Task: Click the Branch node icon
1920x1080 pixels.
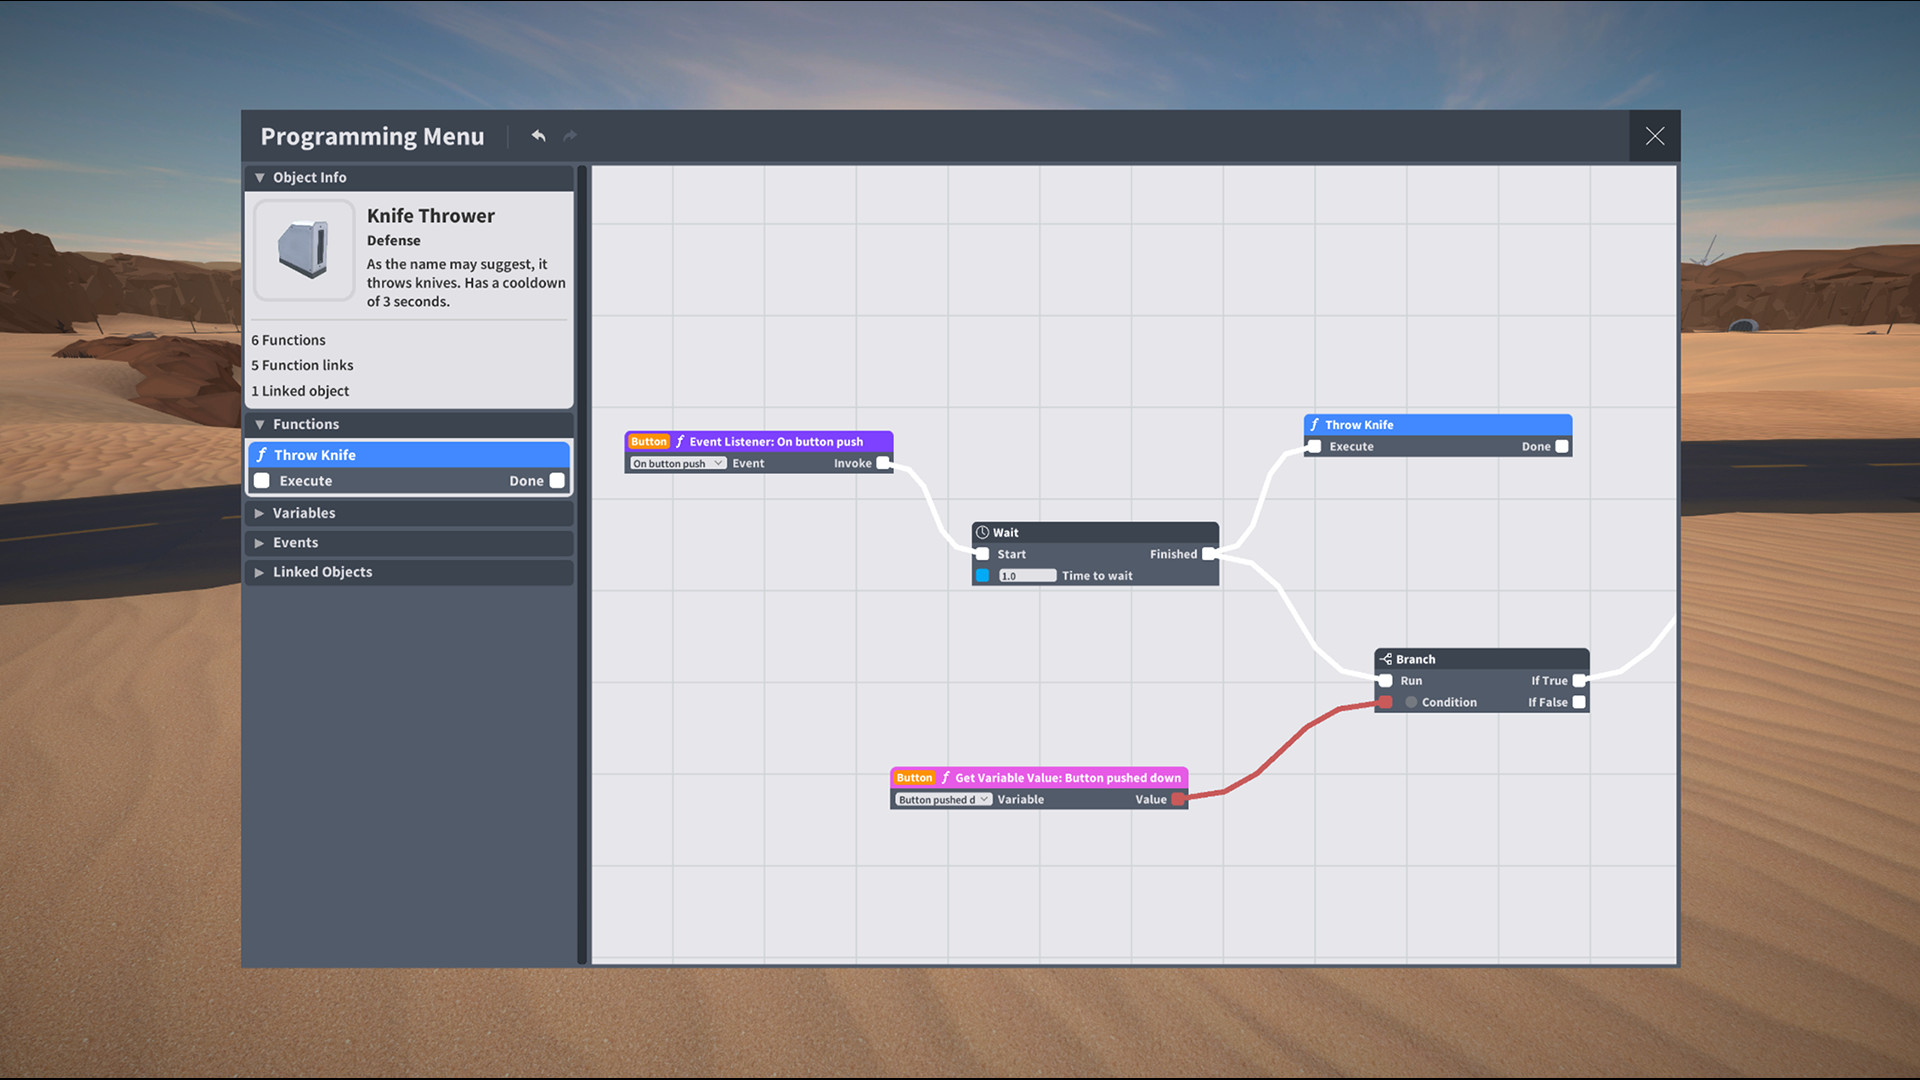Action: [1387, 658]
